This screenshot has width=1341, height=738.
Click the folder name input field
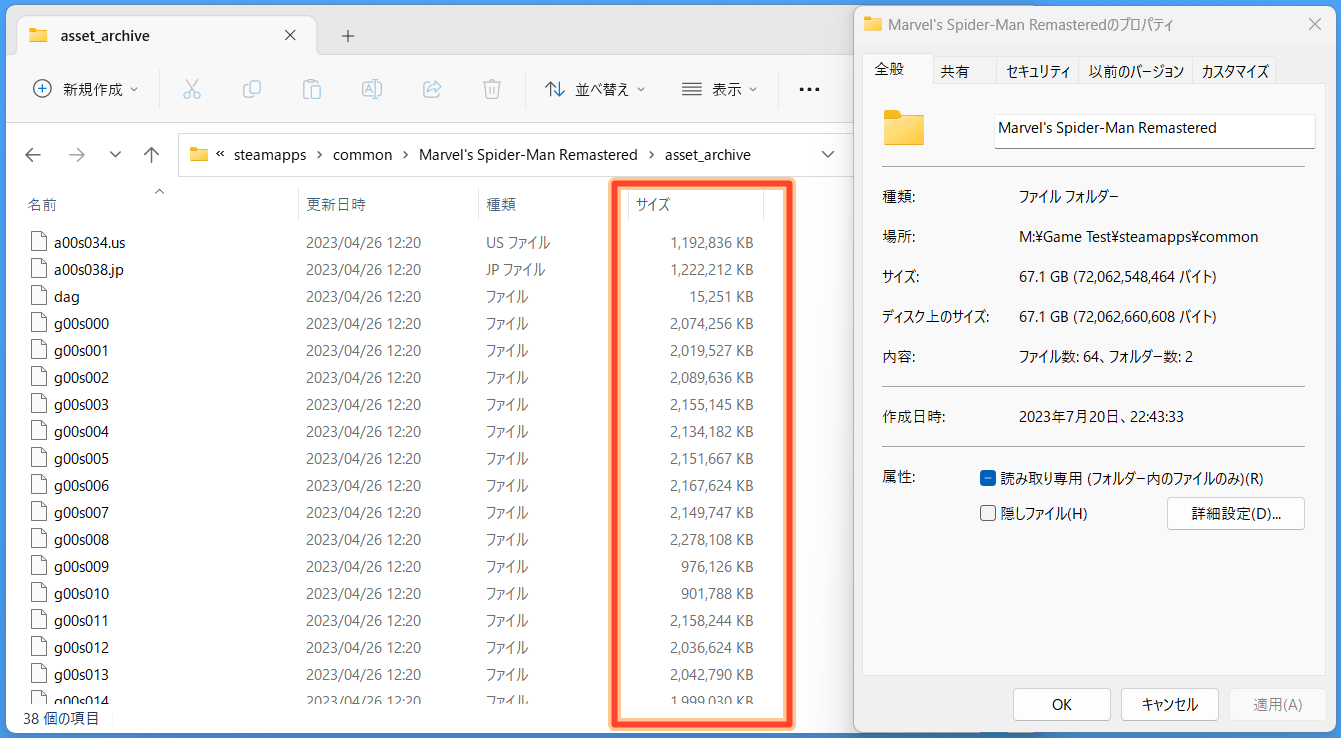tap(1155, 130)
